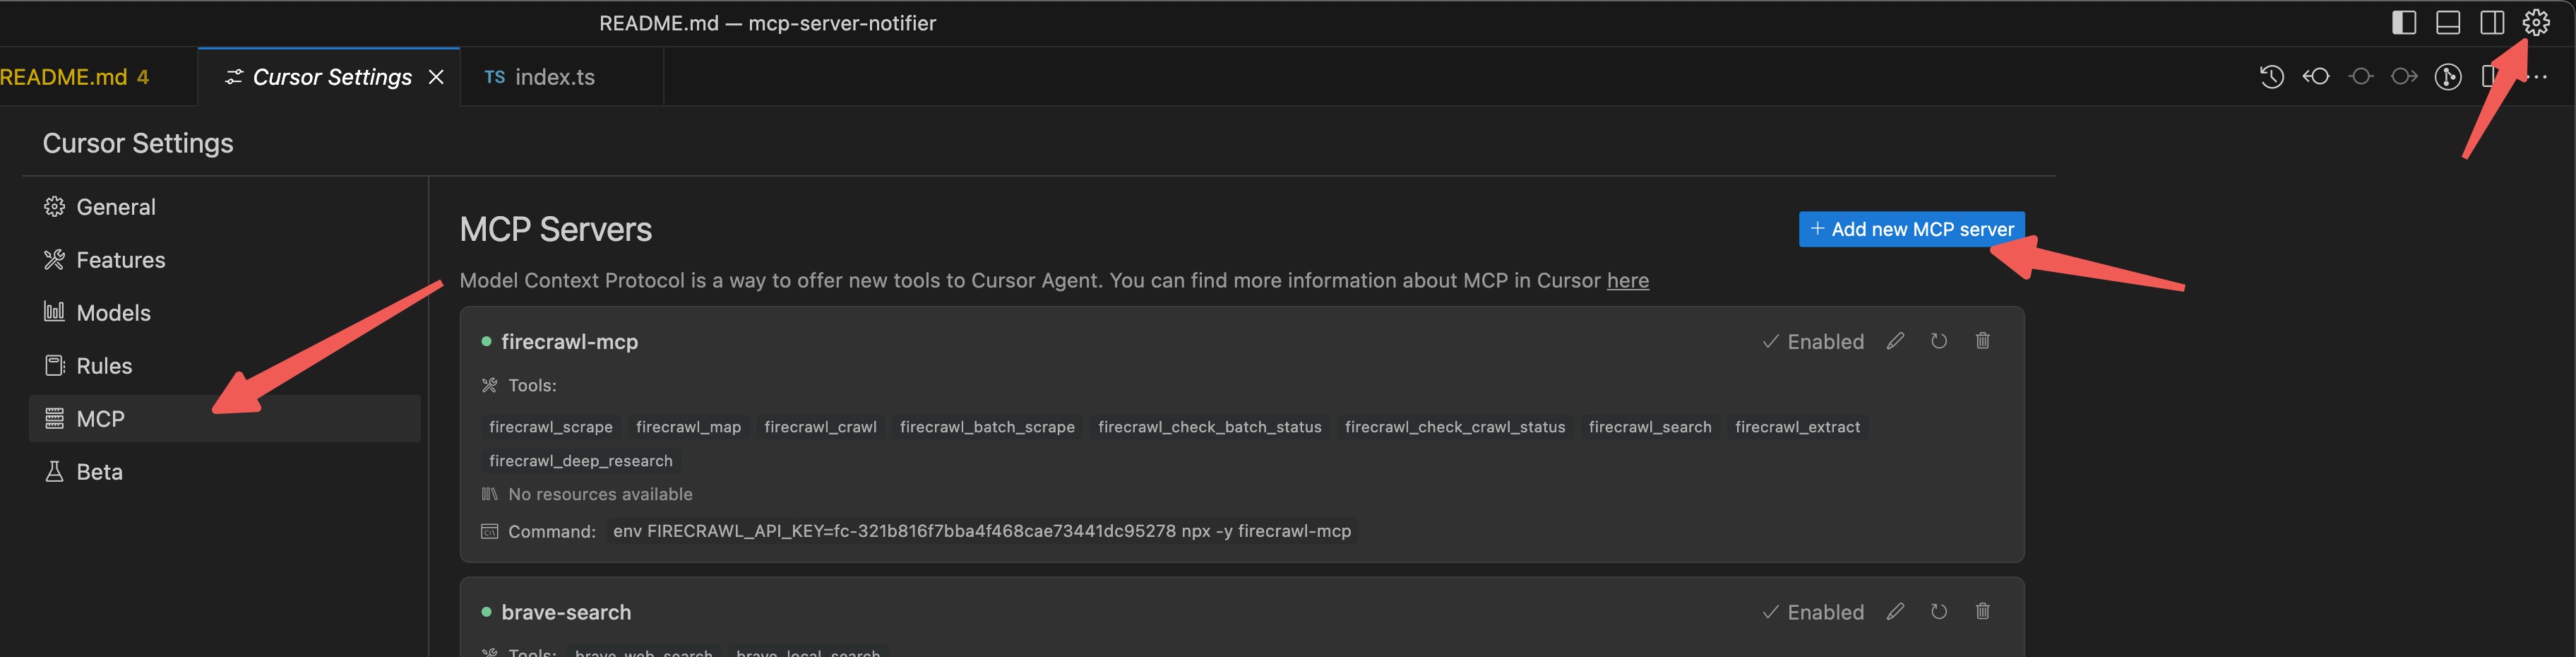Click the firecrawl_map tool tag
This screenshot has width=2576, height=657.
[688, 427]
